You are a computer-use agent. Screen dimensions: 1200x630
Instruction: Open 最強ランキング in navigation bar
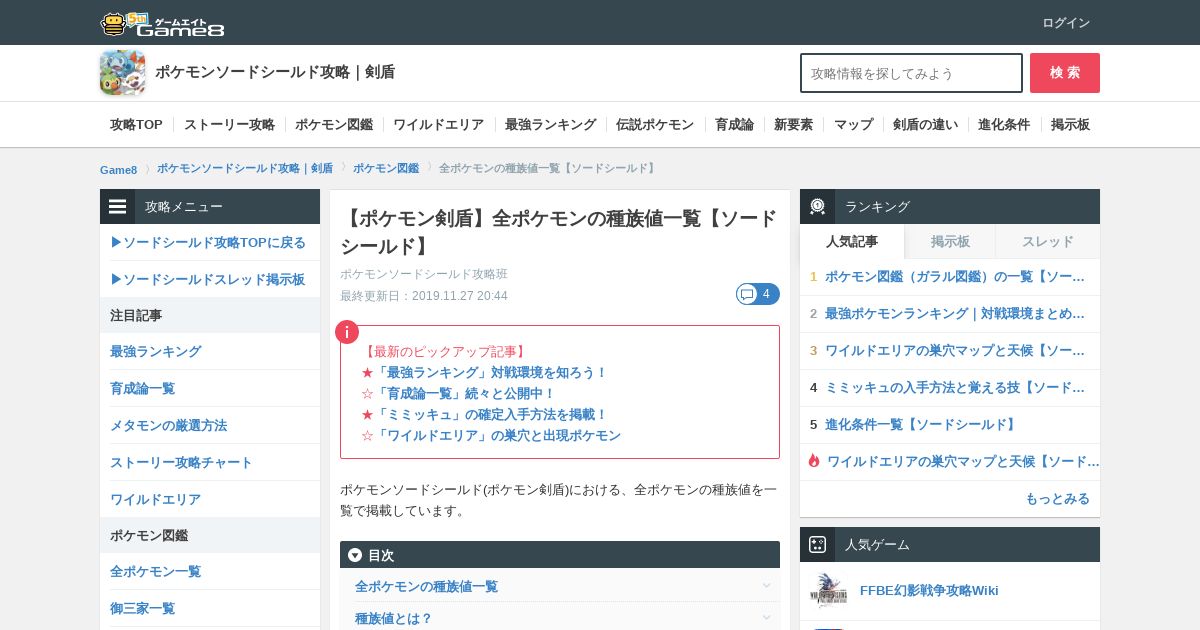pos(550,125)
